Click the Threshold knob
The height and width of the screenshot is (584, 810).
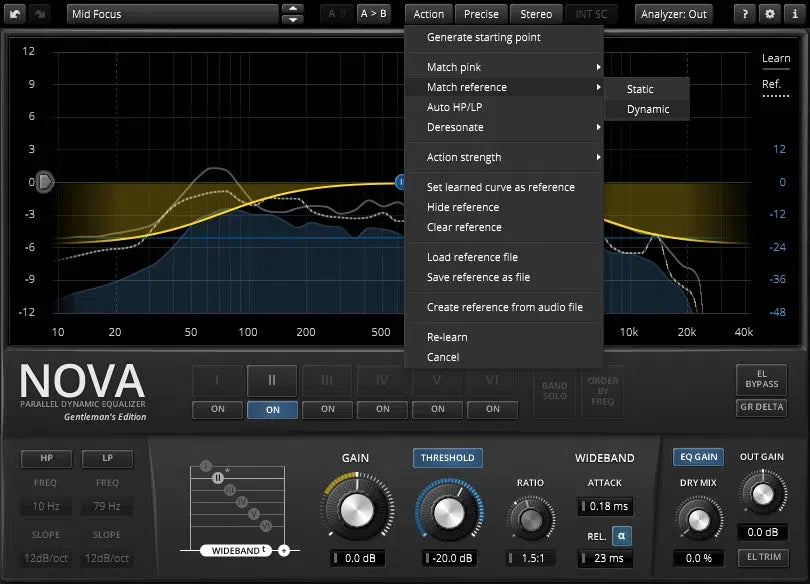click(x=448, y=510)
